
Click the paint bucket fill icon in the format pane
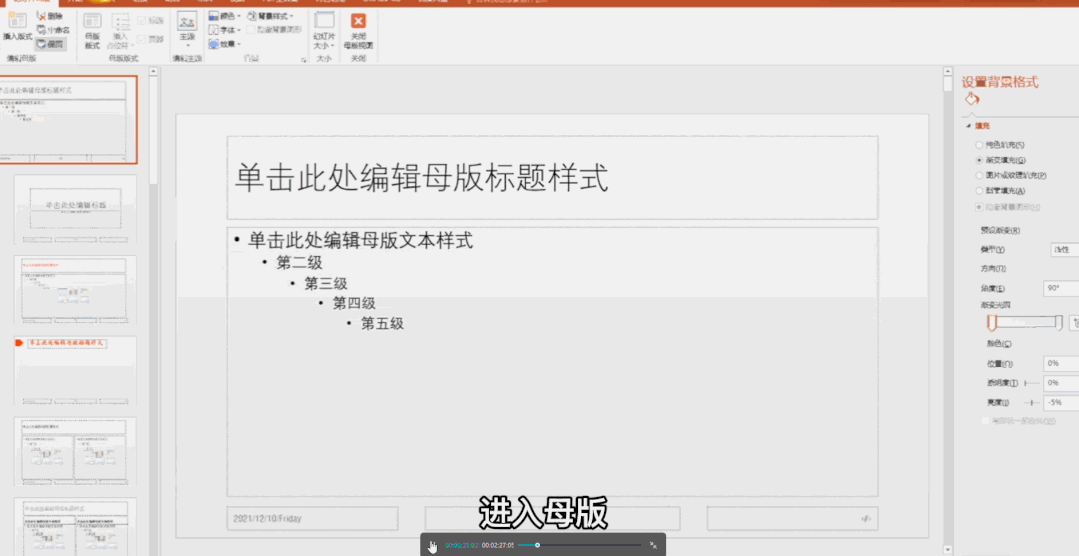(x=972, y=100)
